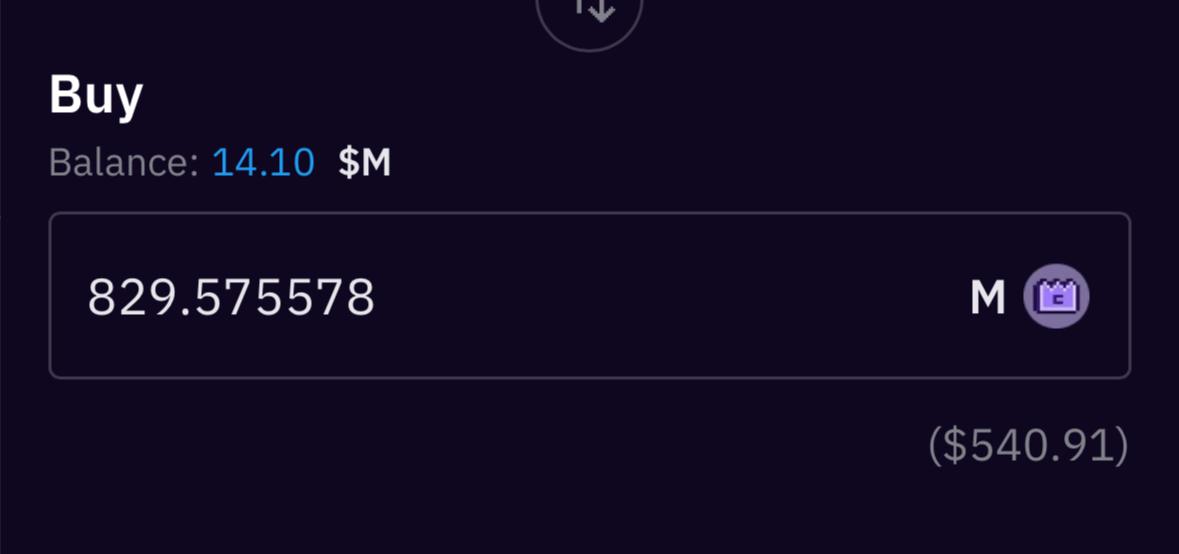Image resolution: width=1179 pixels, height=554 pixels.
Task: Toggle to USD using ($540.91) estimate
Action: point(1027,446)
